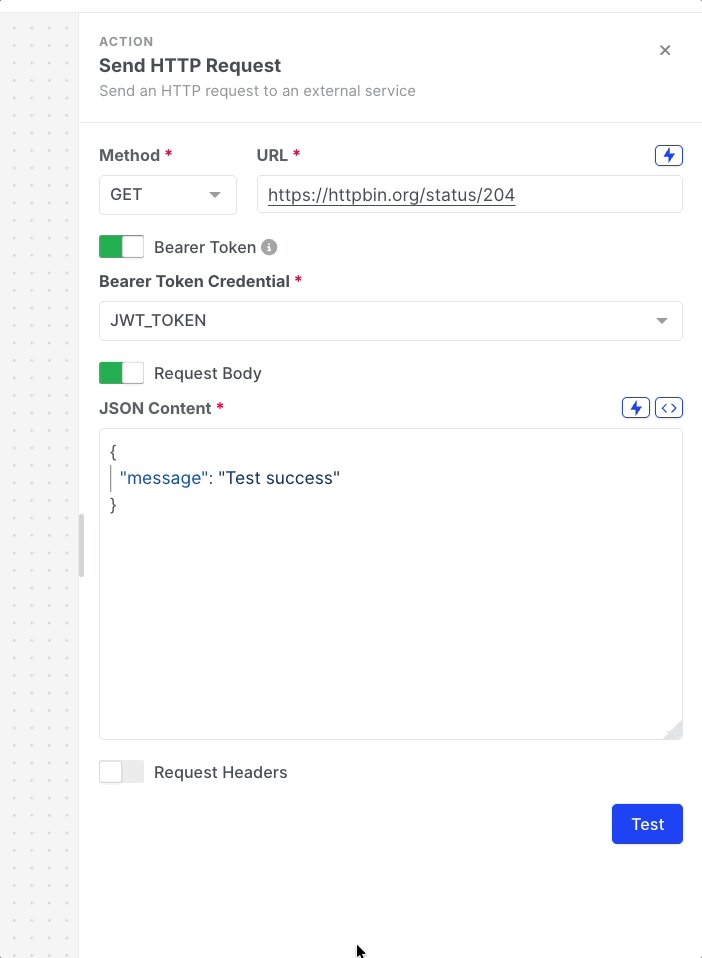Open the Method dropdown showing GET
702x958 pixels.
click(167, 195)
